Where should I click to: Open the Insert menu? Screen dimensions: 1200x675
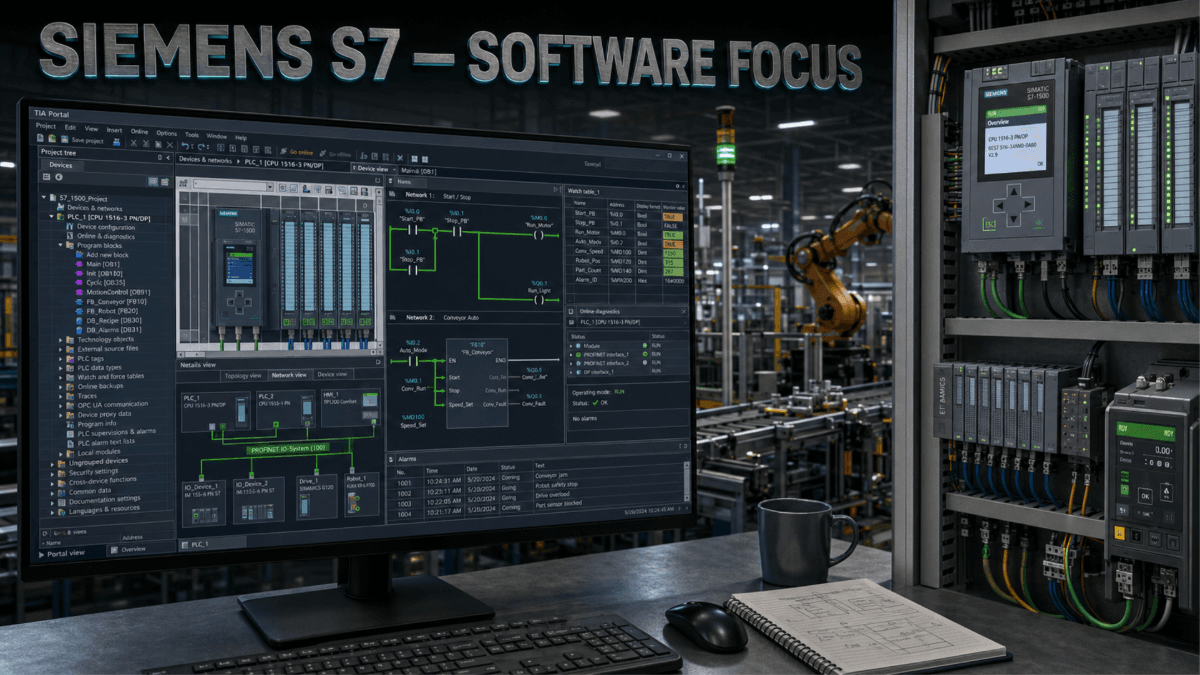coord(114,130)
